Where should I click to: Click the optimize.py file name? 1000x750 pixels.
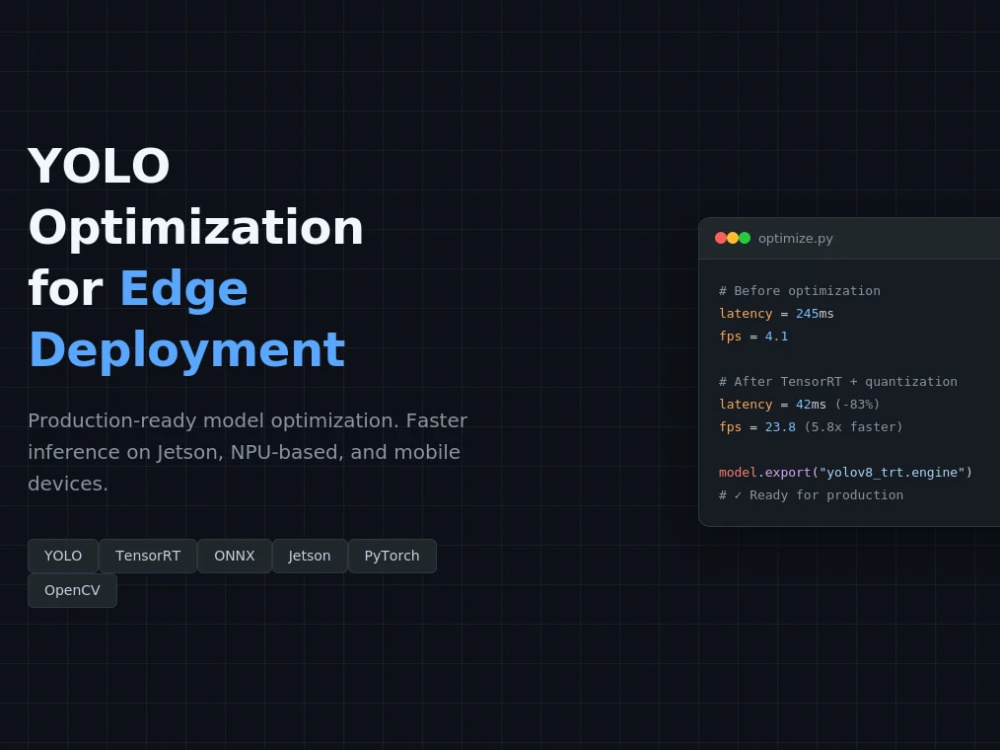tap(795, 239)
